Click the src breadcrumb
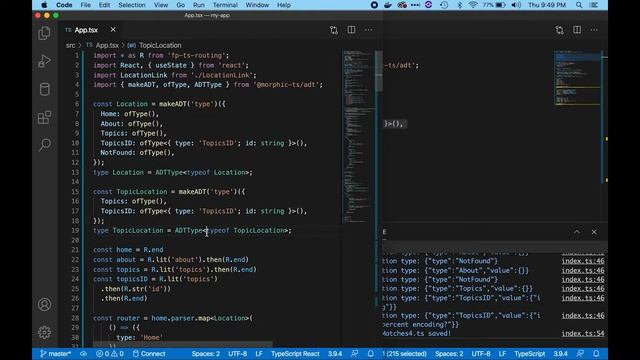 (71, 45)
